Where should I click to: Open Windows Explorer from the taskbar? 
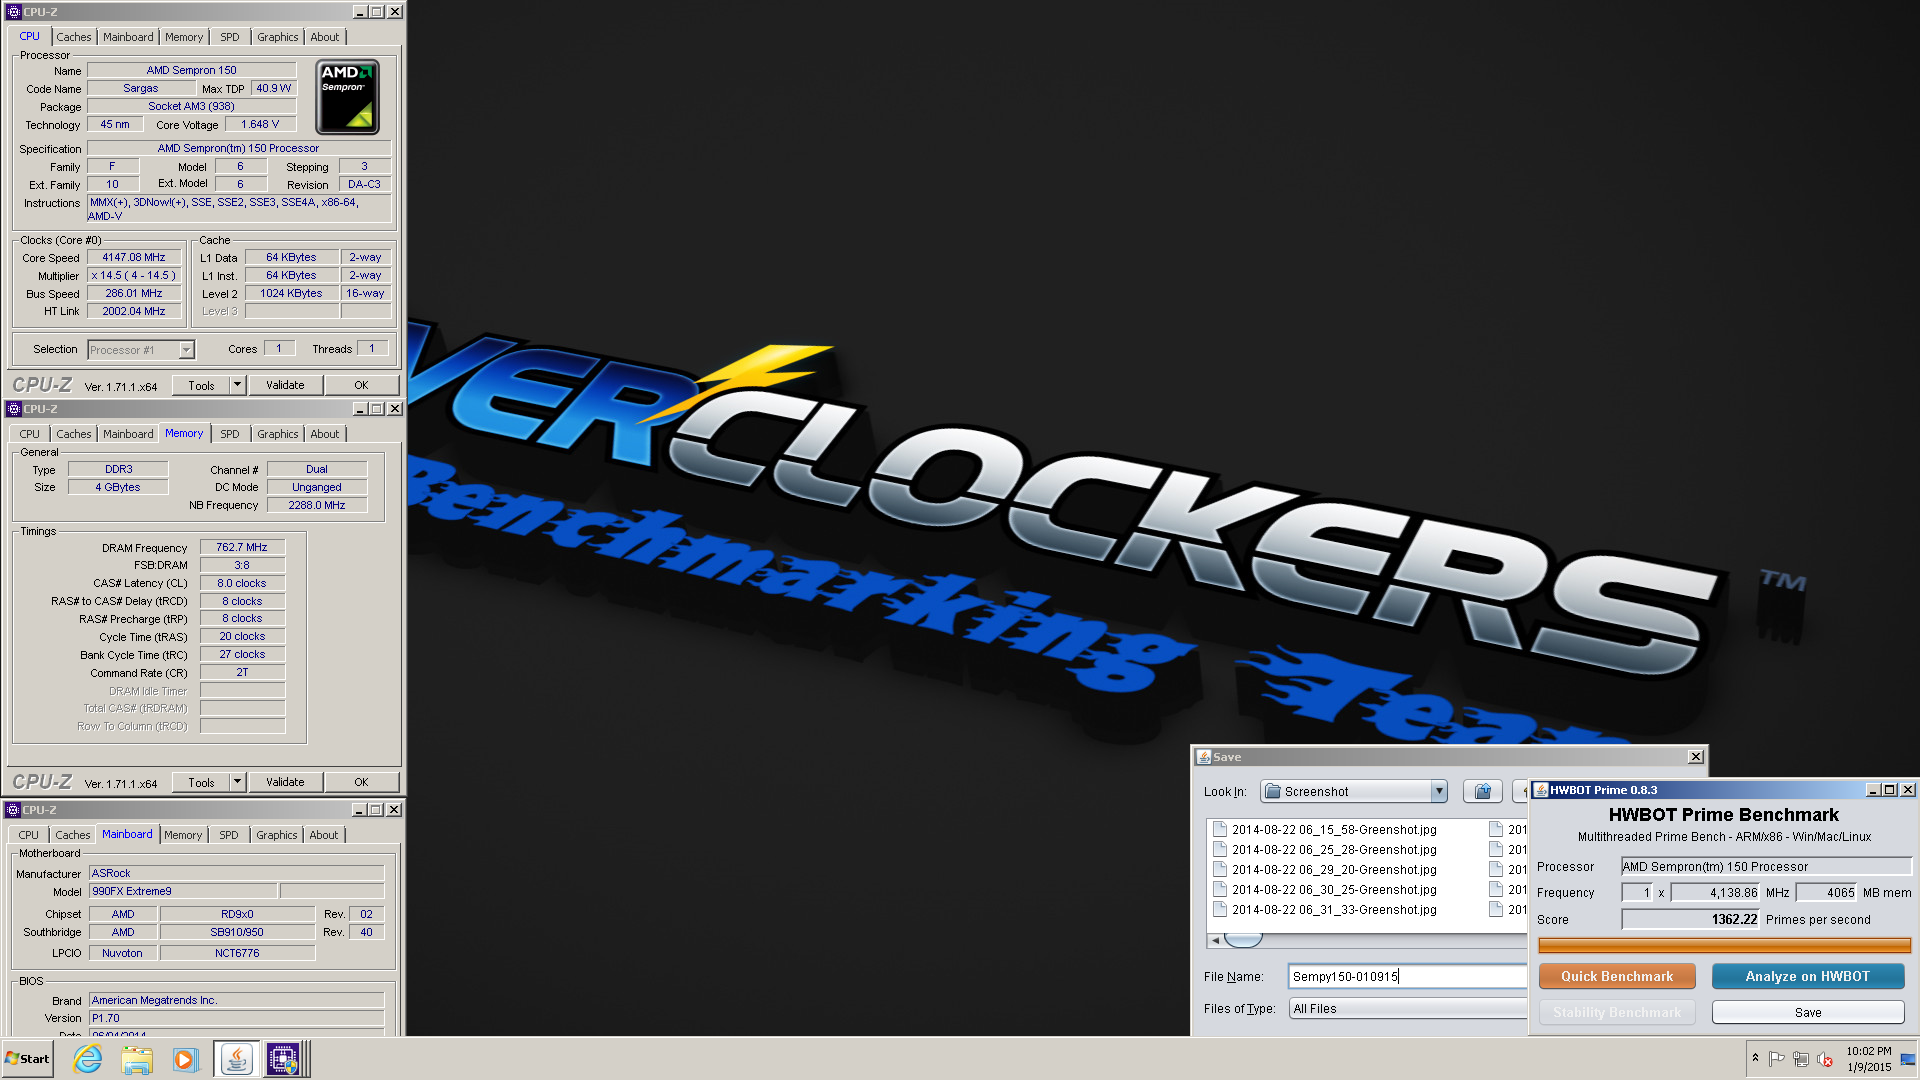tap(137, 1059)
